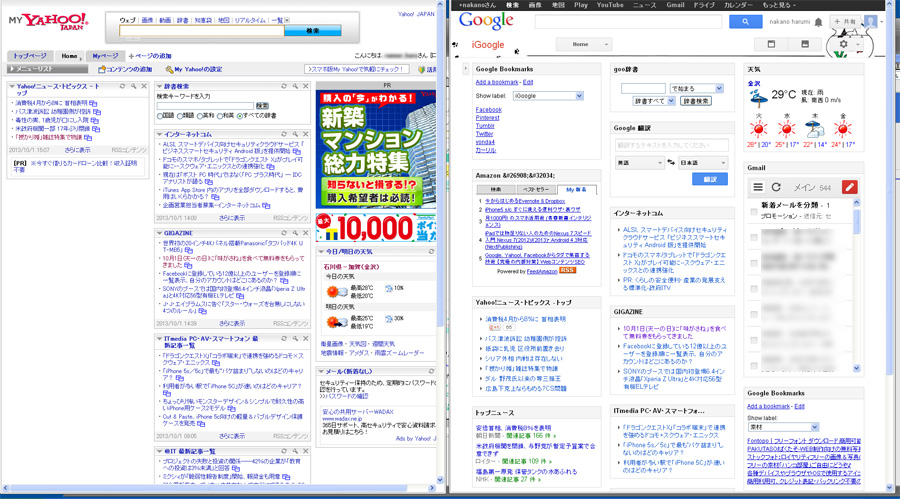Click the 辞書検索 button in goo辞書
900x499 pixels.
point(695,101)
